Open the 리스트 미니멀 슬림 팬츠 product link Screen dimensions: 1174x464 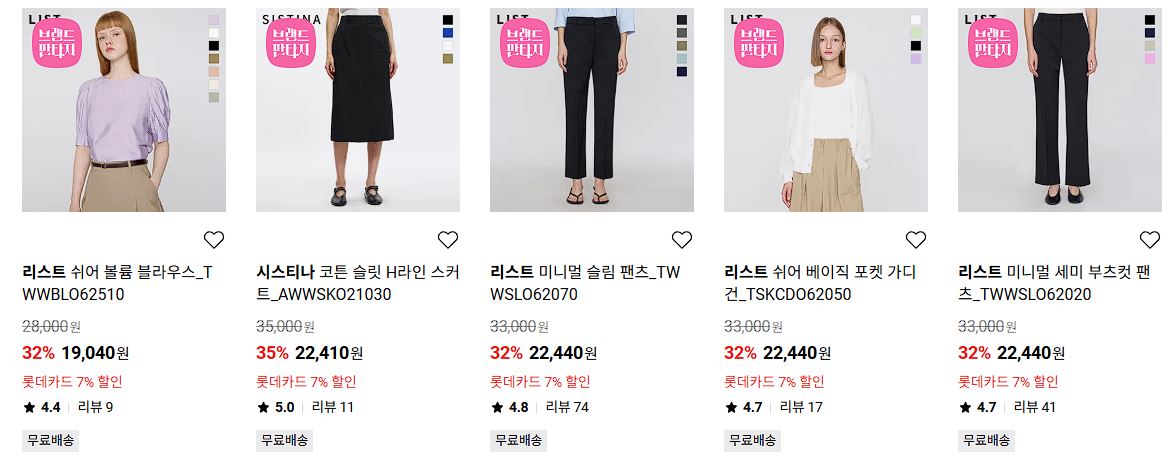pos(586,283)
